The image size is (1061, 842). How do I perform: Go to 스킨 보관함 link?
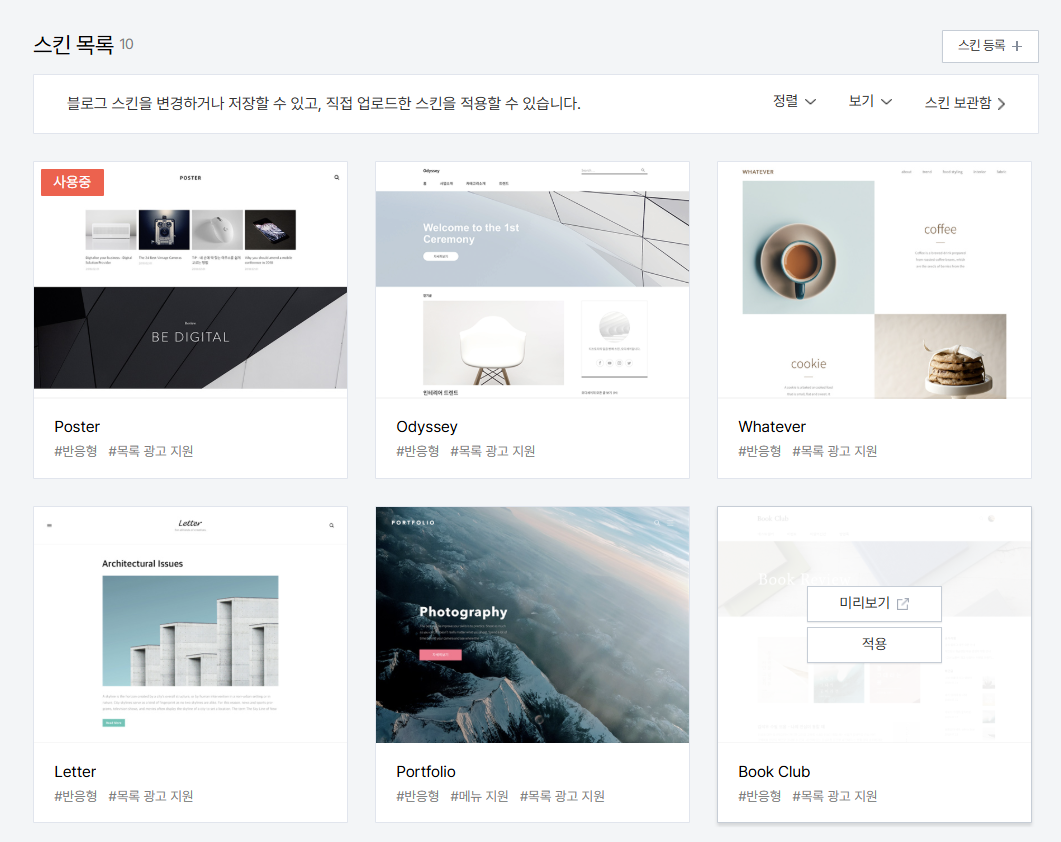(965, 103)
